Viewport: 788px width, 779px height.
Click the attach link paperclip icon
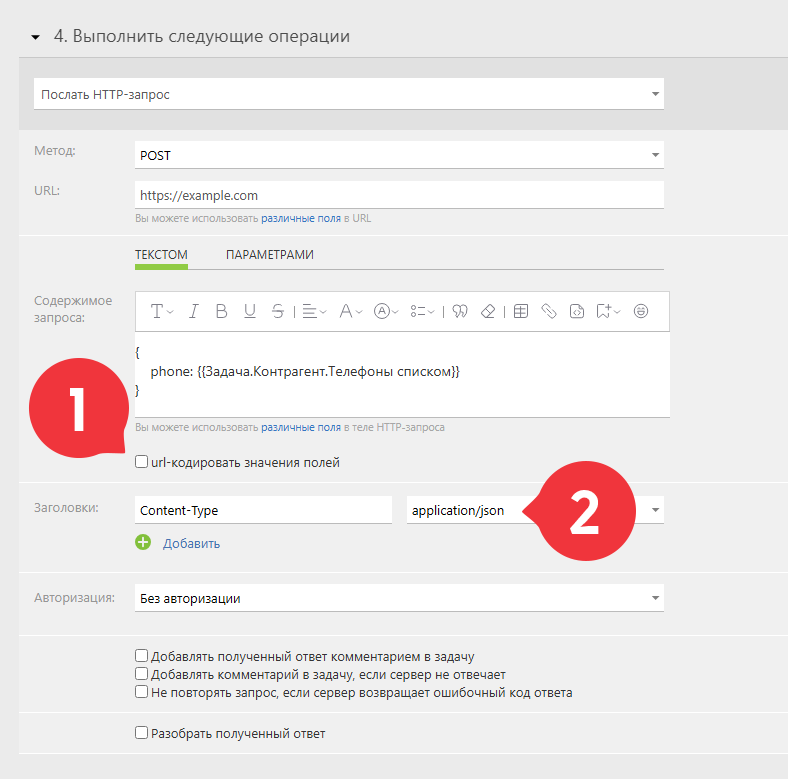pos(549,311)
